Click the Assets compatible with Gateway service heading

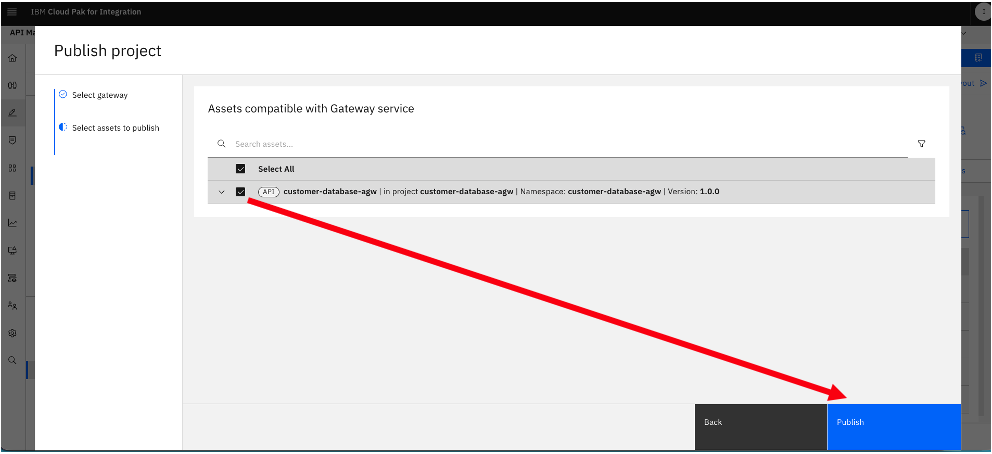point(311,109)
